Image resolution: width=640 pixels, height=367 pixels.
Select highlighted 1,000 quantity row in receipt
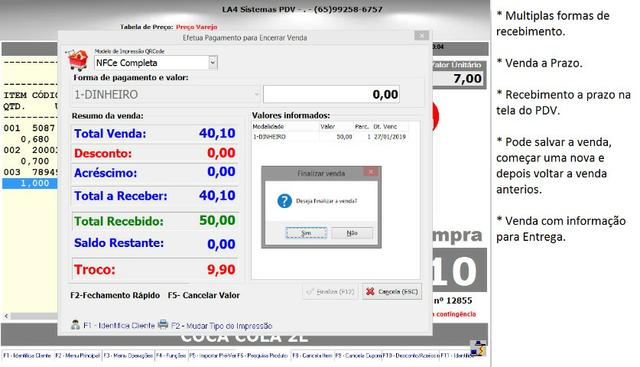click(30, 183)
